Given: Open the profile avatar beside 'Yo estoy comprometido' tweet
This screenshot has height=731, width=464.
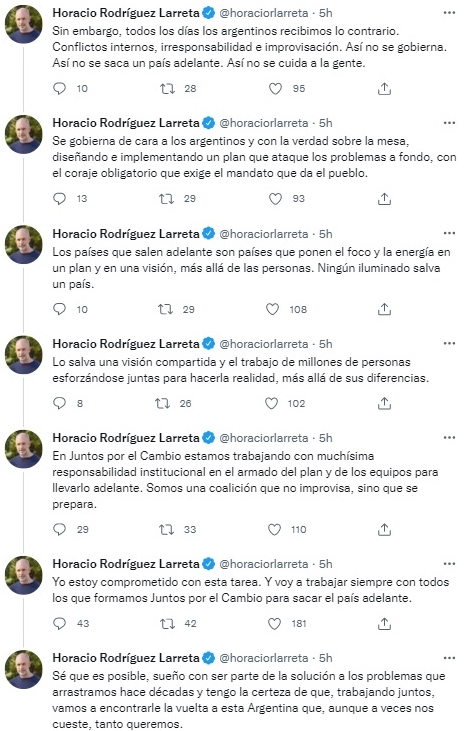Looking at the screenshot, I should click(24, 575).
